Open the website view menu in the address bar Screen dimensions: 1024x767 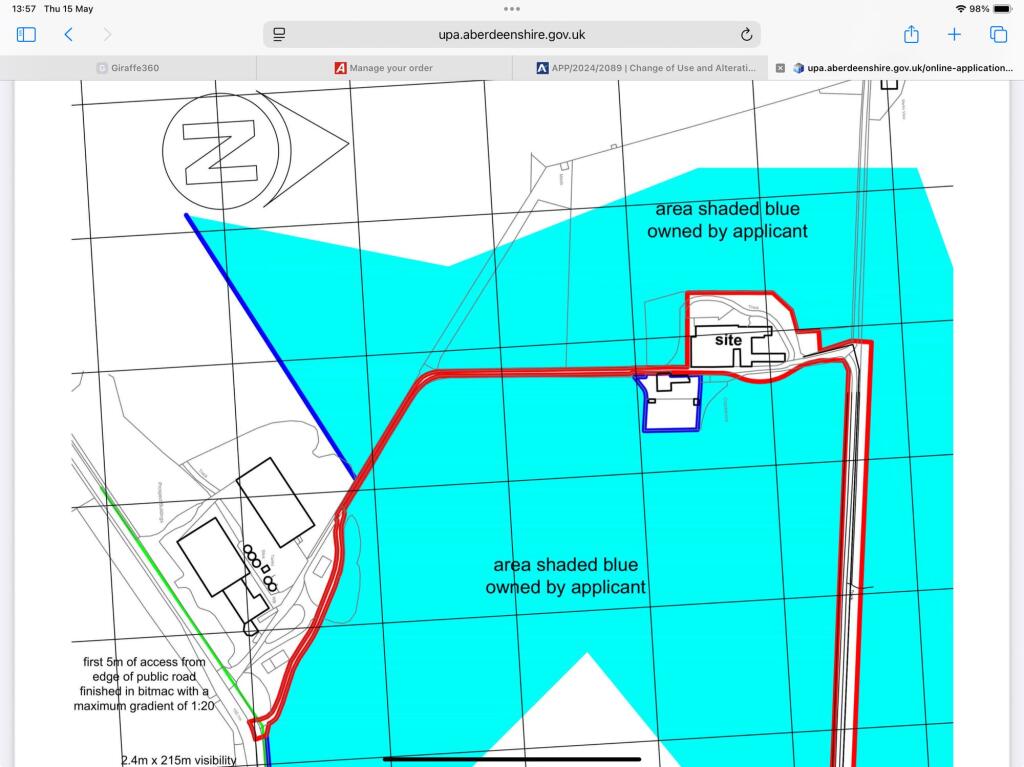[277, 33]
